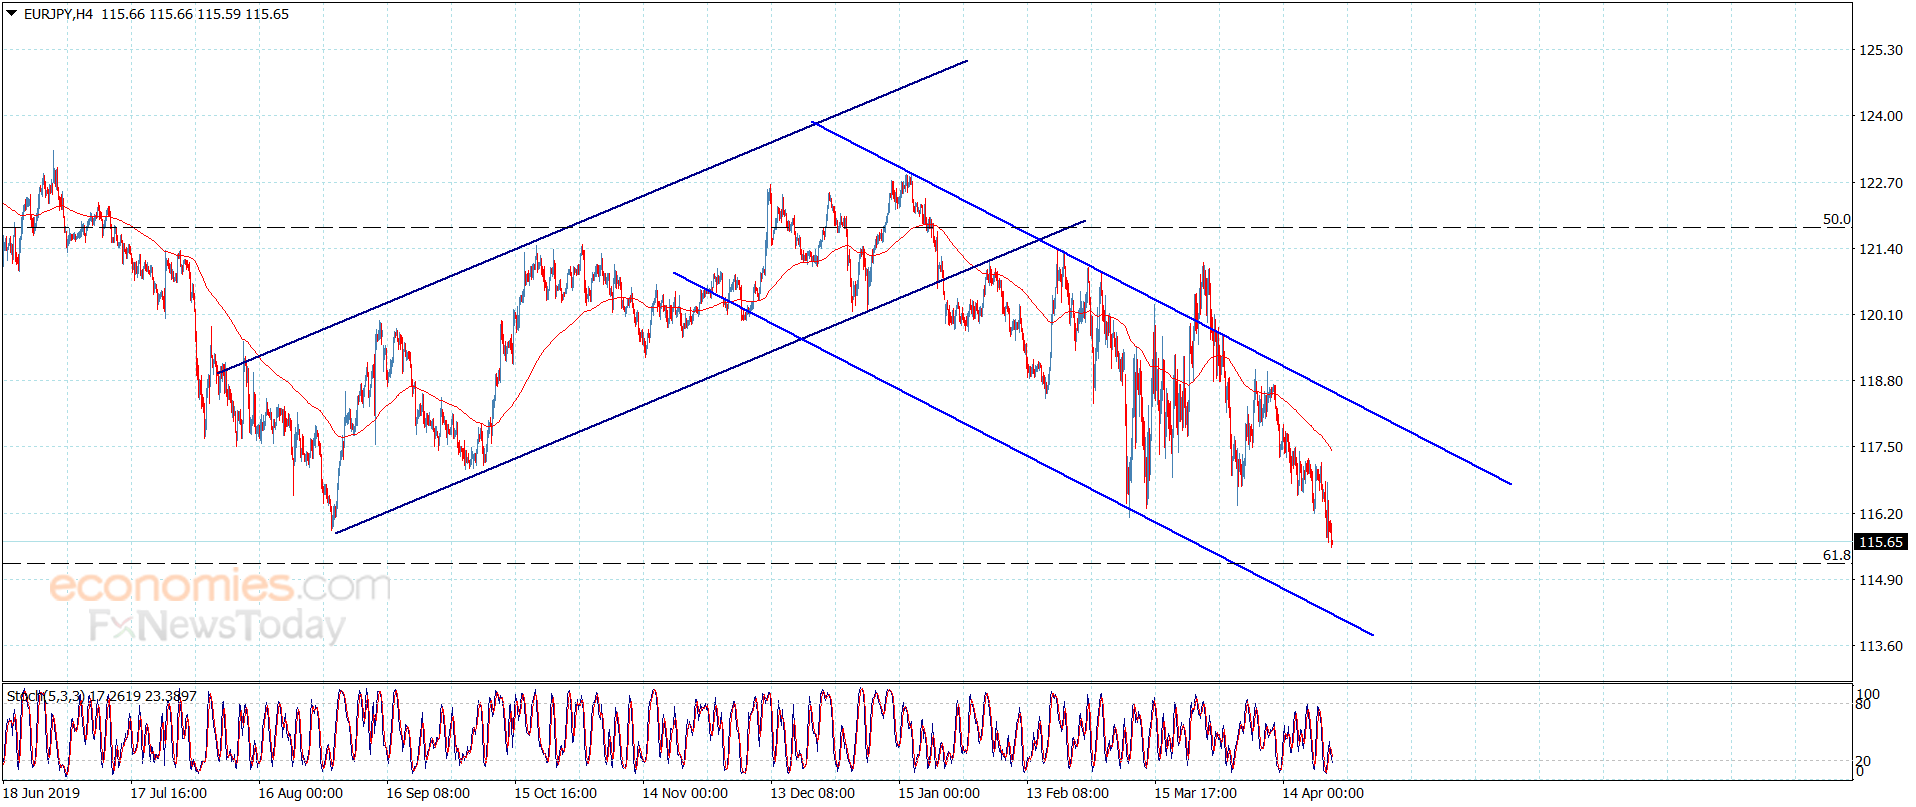Click the 116.20 price axis label
Image resolution: width=1916 pixels, height=807 pixels.
[x=1880, y=514]
